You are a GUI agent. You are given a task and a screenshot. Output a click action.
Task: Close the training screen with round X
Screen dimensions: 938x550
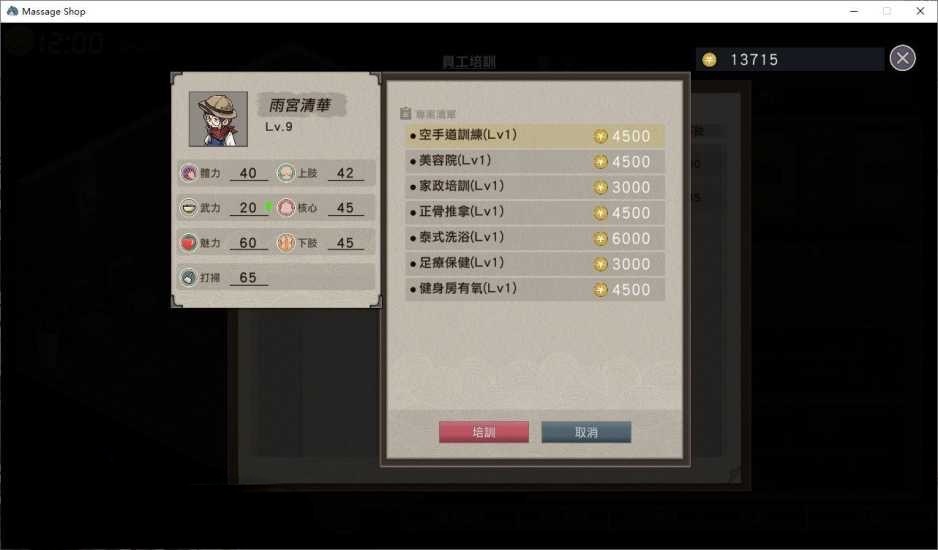click(x=902, y=58)
